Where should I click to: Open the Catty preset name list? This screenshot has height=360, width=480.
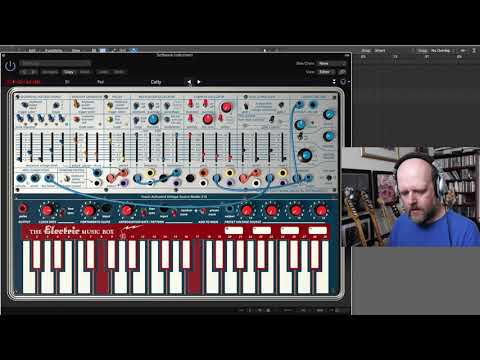coord(156,82)
